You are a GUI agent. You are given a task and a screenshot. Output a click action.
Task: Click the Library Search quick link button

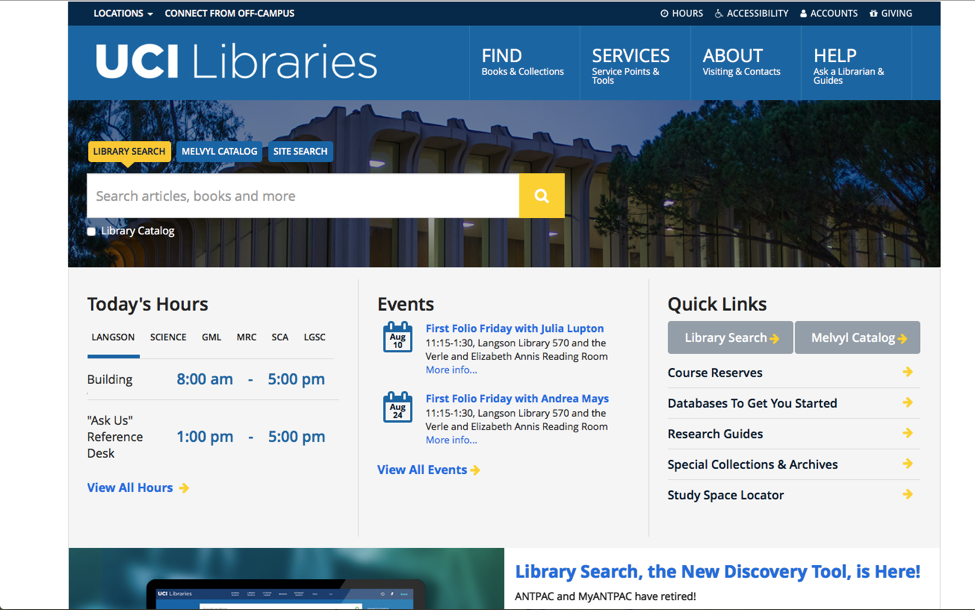731,338
